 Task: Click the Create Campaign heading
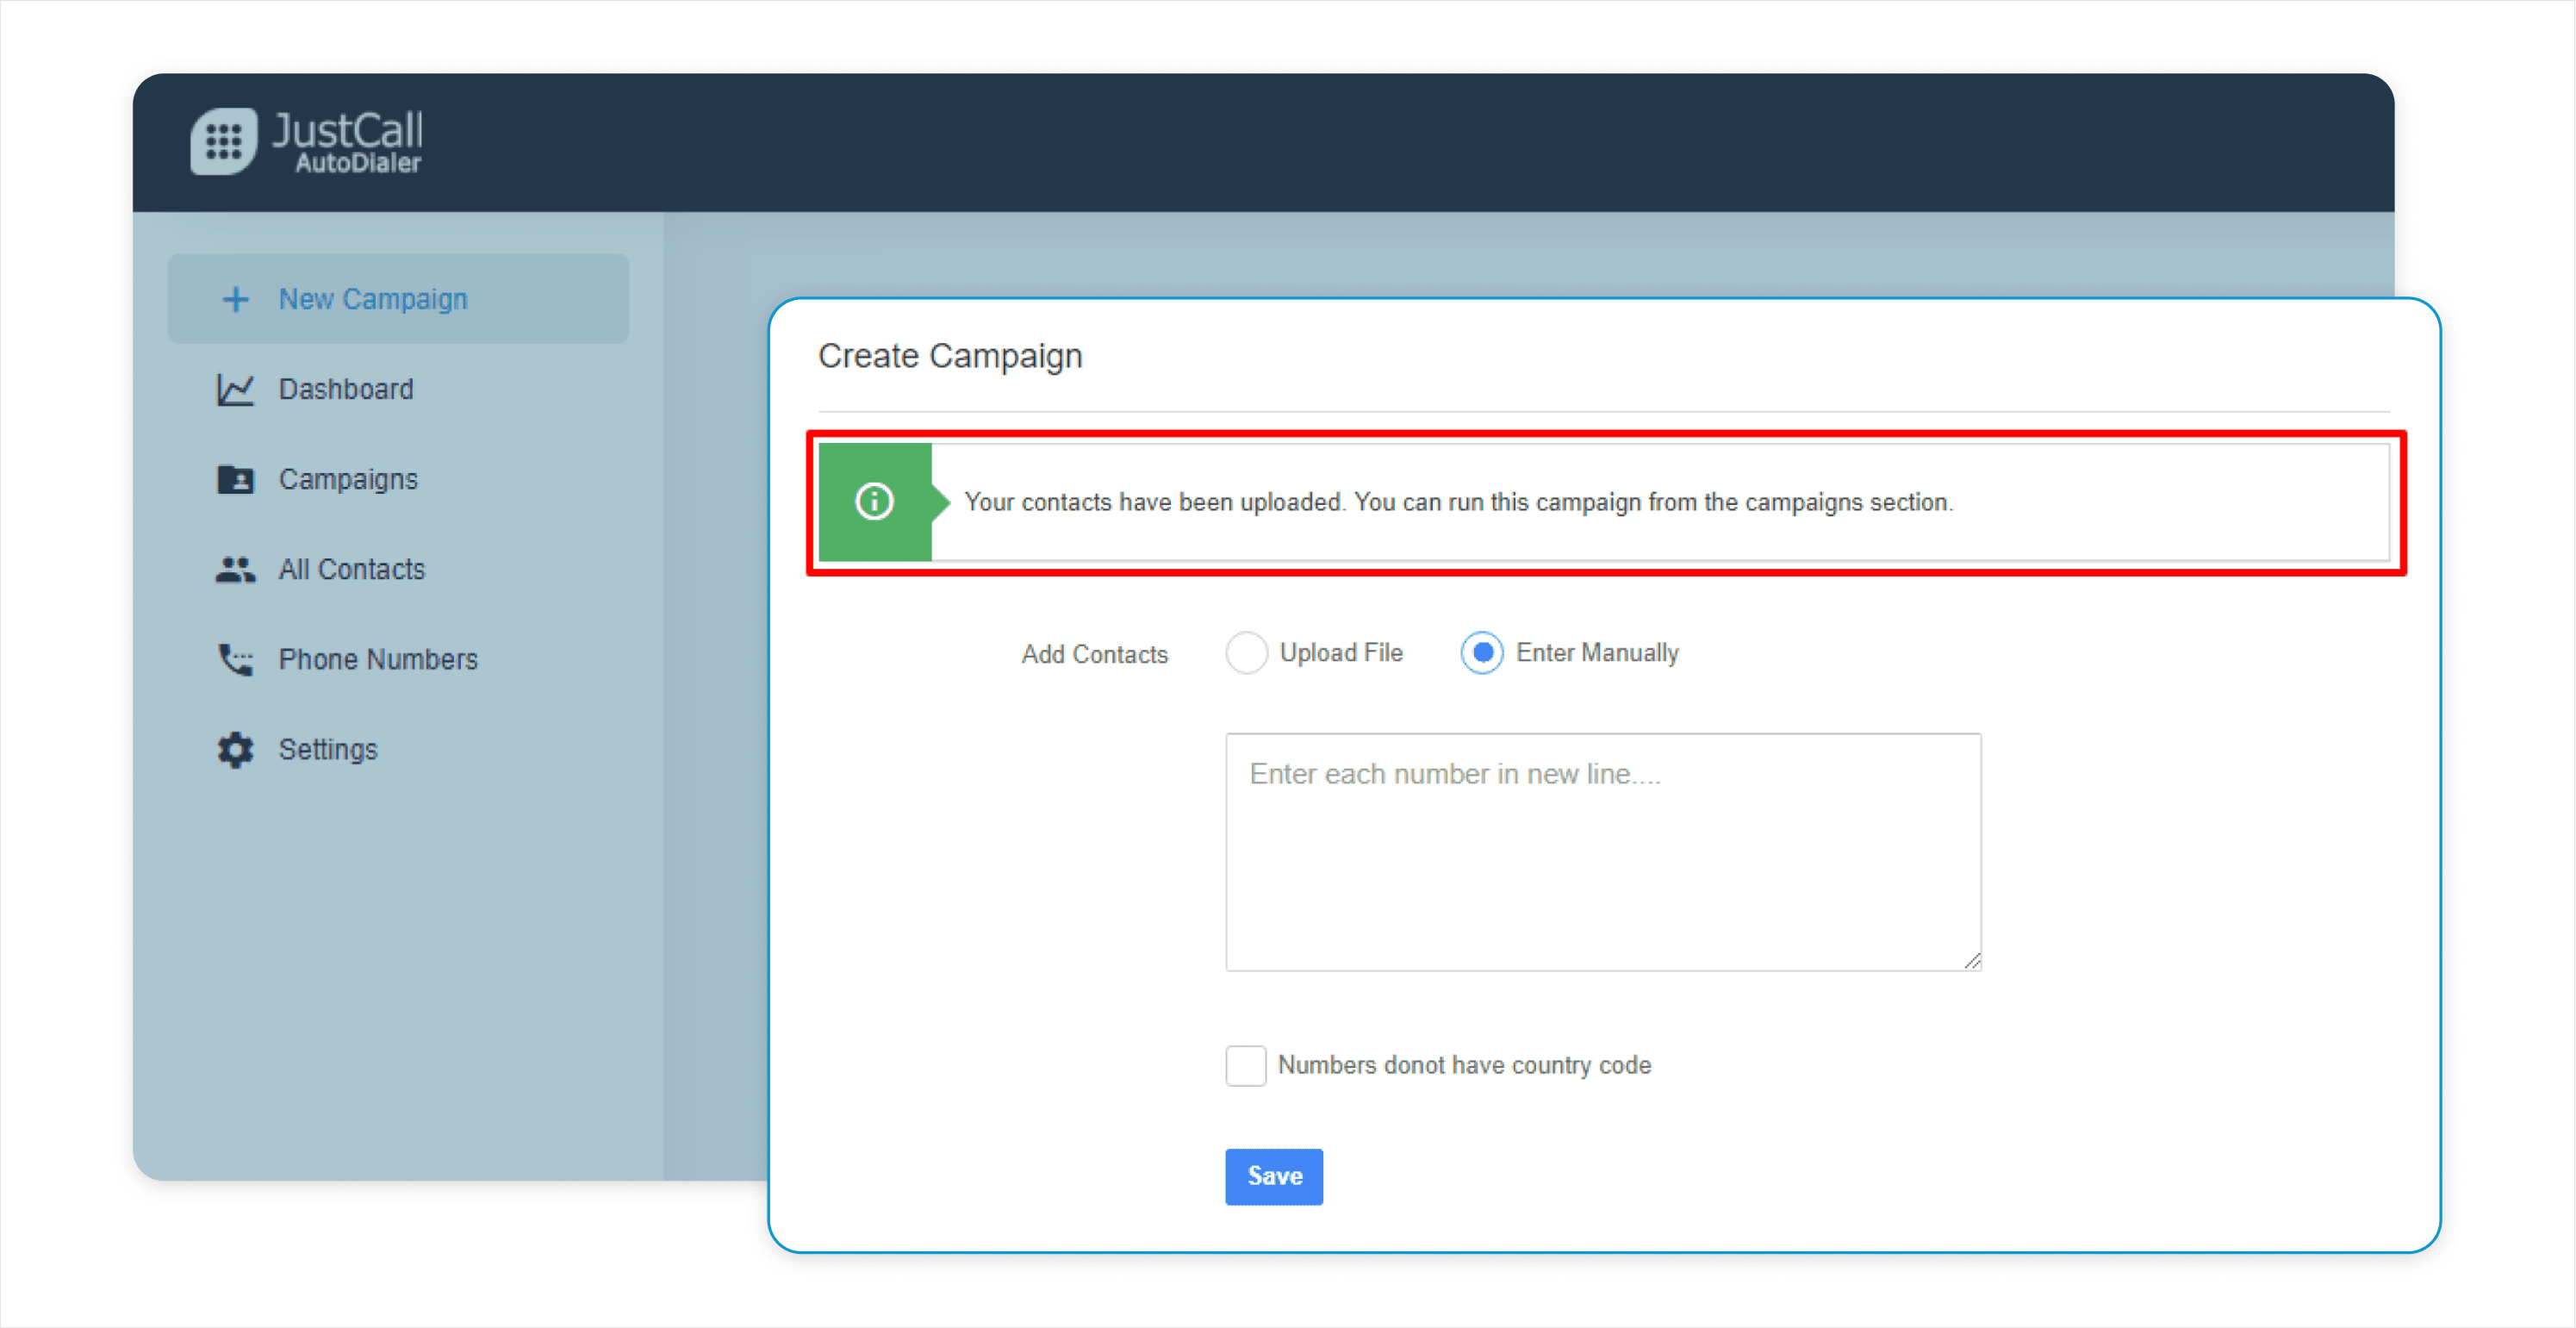(x=950, y=356)
